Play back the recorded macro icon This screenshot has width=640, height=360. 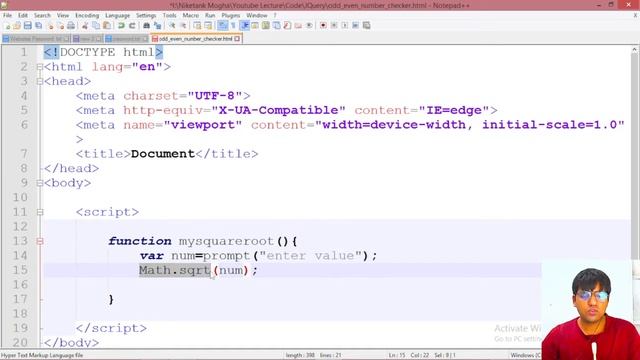click(344, 26)
